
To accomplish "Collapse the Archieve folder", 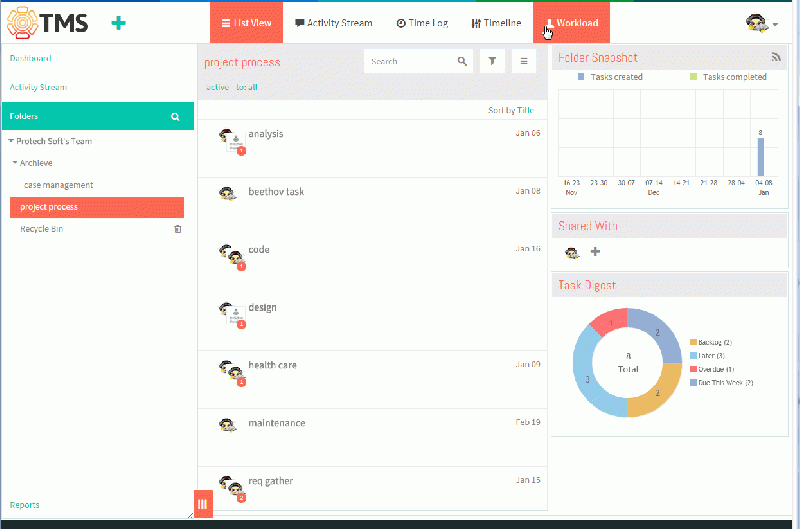I will 15,163.
